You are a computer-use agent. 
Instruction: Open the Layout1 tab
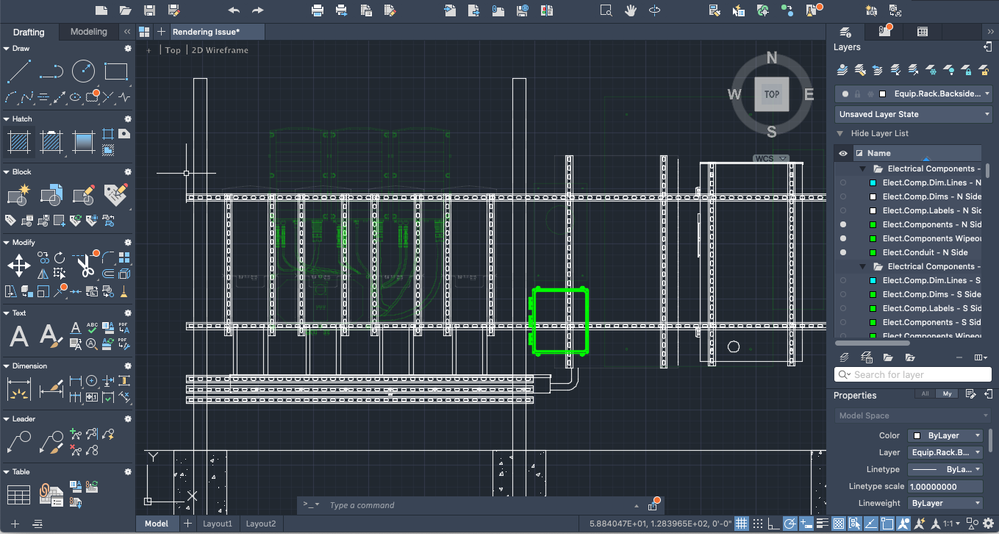[x=217, y=524]
